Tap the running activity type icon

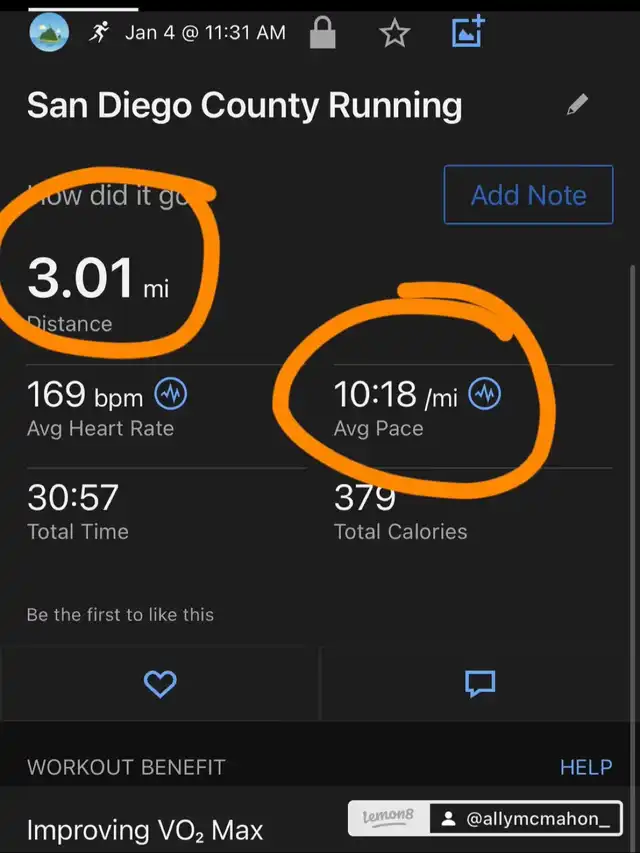tap(99, 33)
